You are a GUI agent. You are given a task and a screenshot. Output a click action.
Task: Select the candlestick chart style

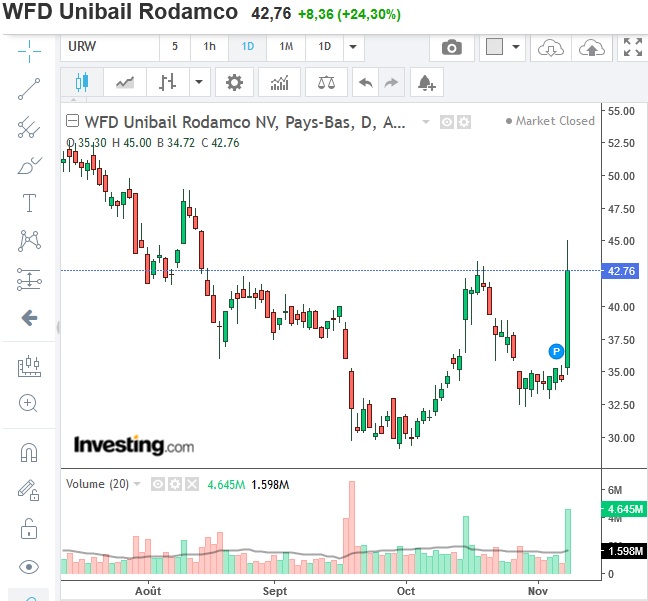pos(82,82)
